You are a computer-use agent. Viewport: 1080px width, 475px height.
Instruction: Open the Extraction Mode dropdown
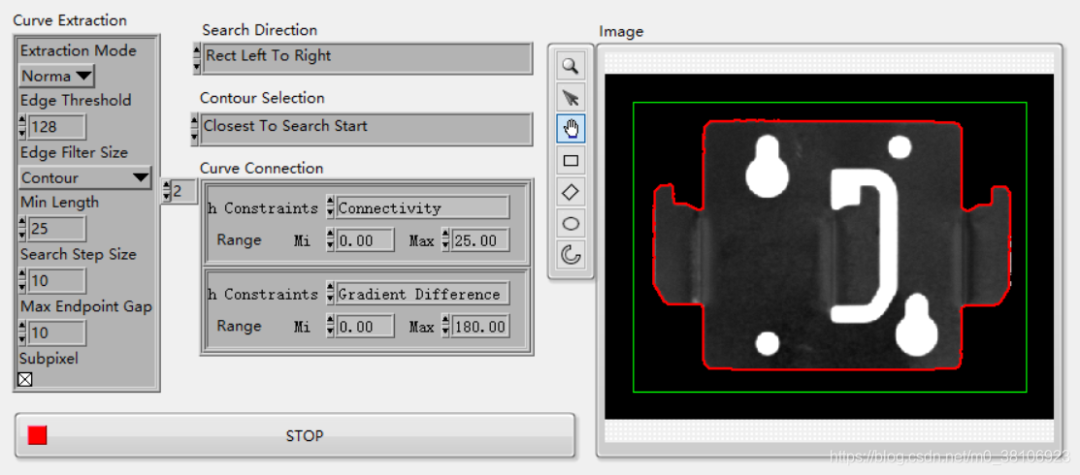pos(56,76)
